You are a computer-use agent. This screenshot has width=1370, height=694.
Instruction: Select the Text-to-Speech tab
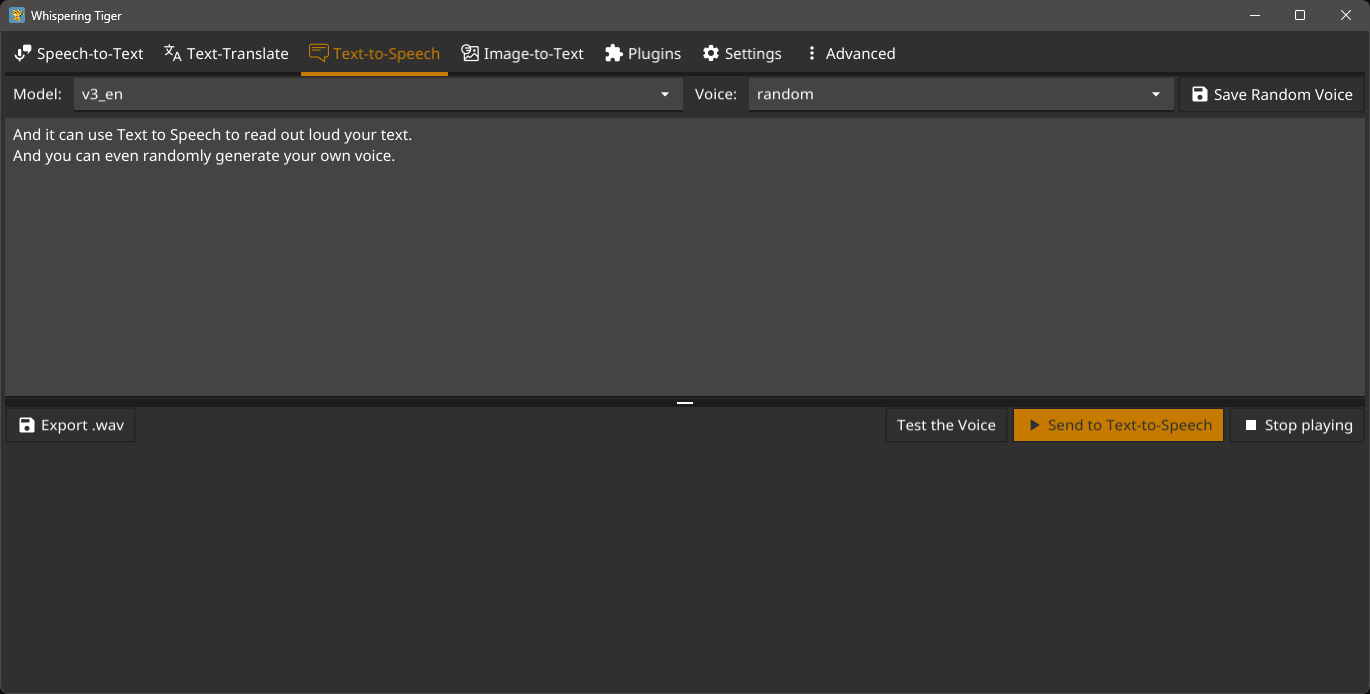[374, 54]
